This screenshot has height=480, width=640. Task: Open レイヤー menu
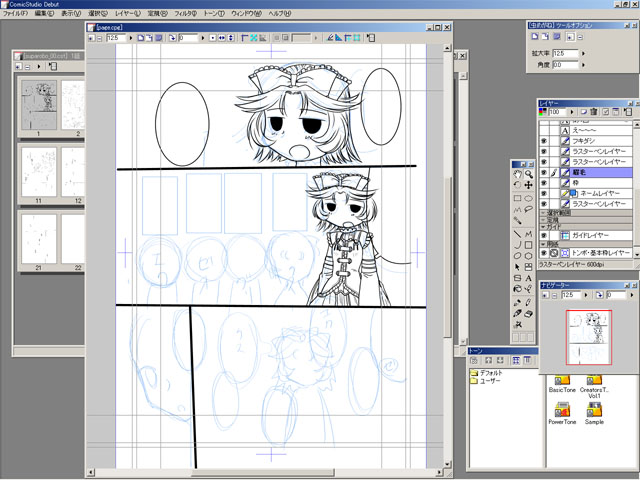tap(127, 13)
